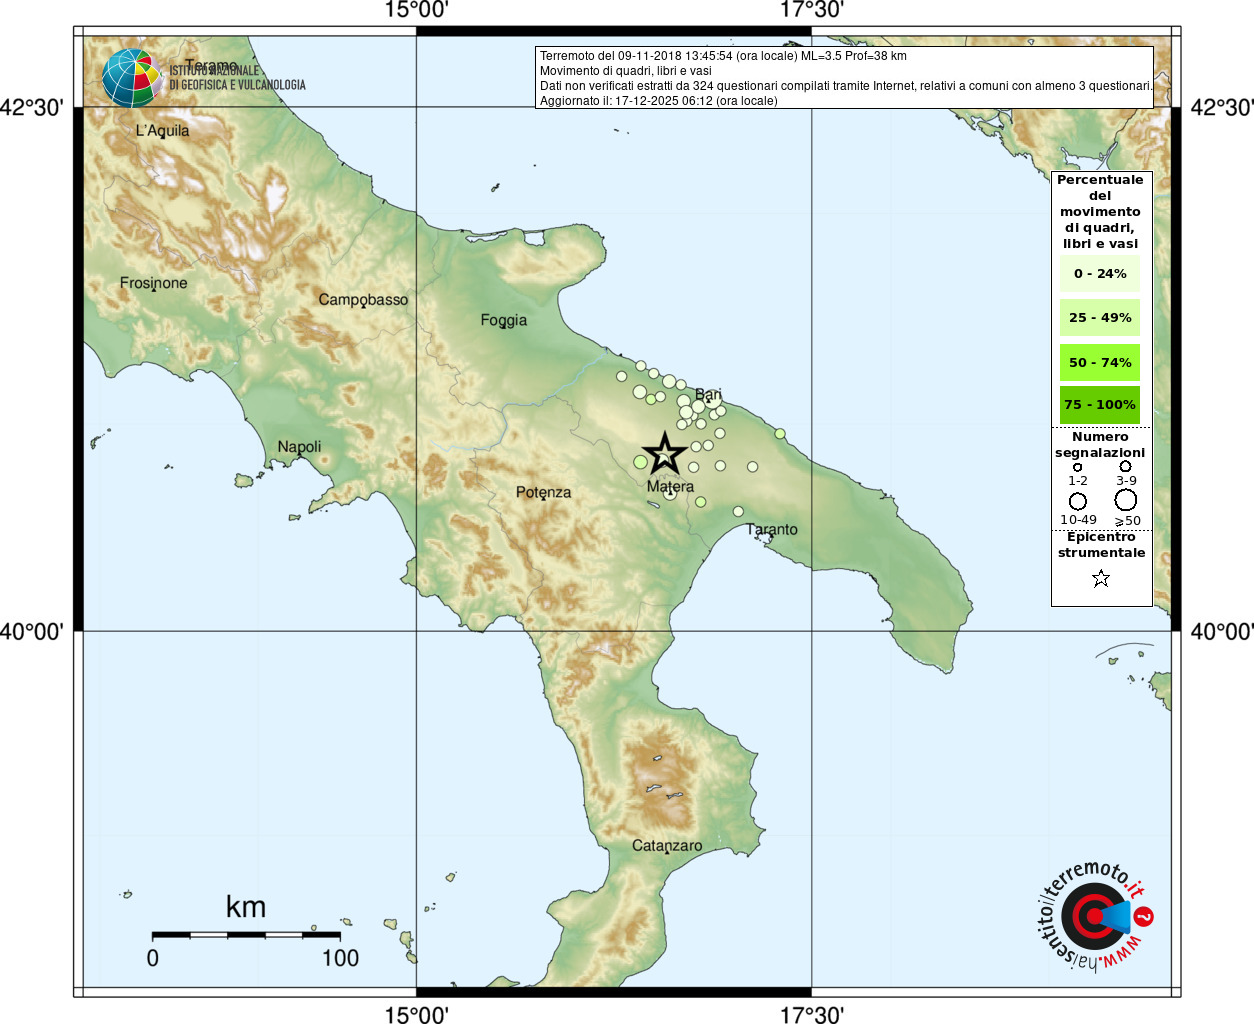Screen dimensions: 1254x1024
Task: Click the INGV globe logo
Action: pos(132,78)
